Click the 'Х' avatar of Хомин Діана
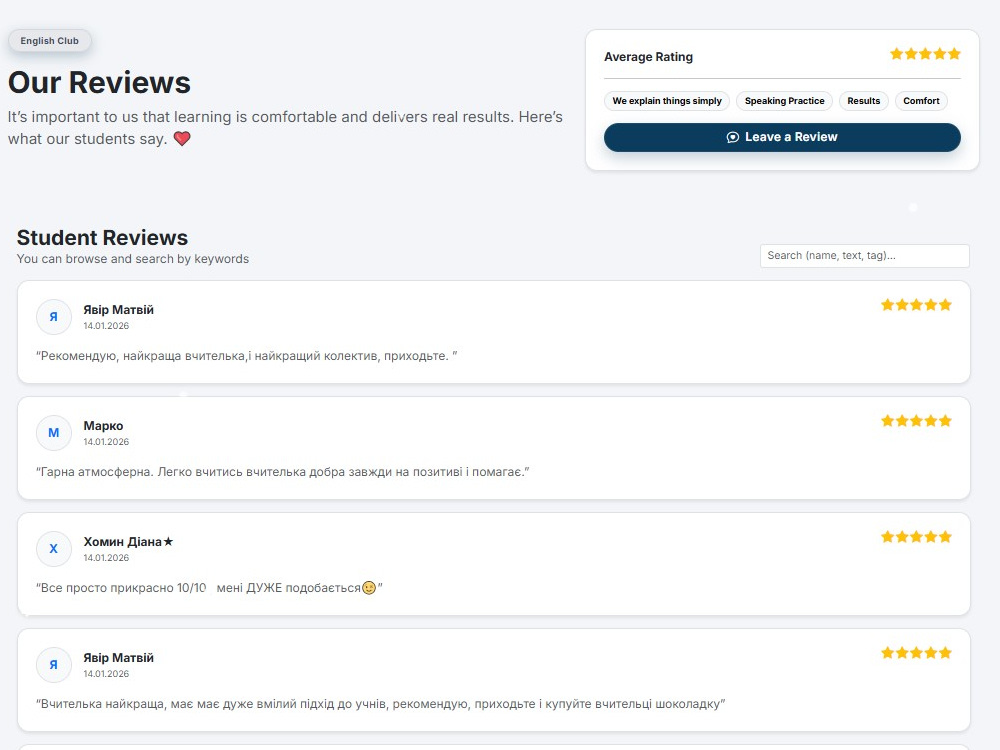1000x750 pixels. click(54, 549)
